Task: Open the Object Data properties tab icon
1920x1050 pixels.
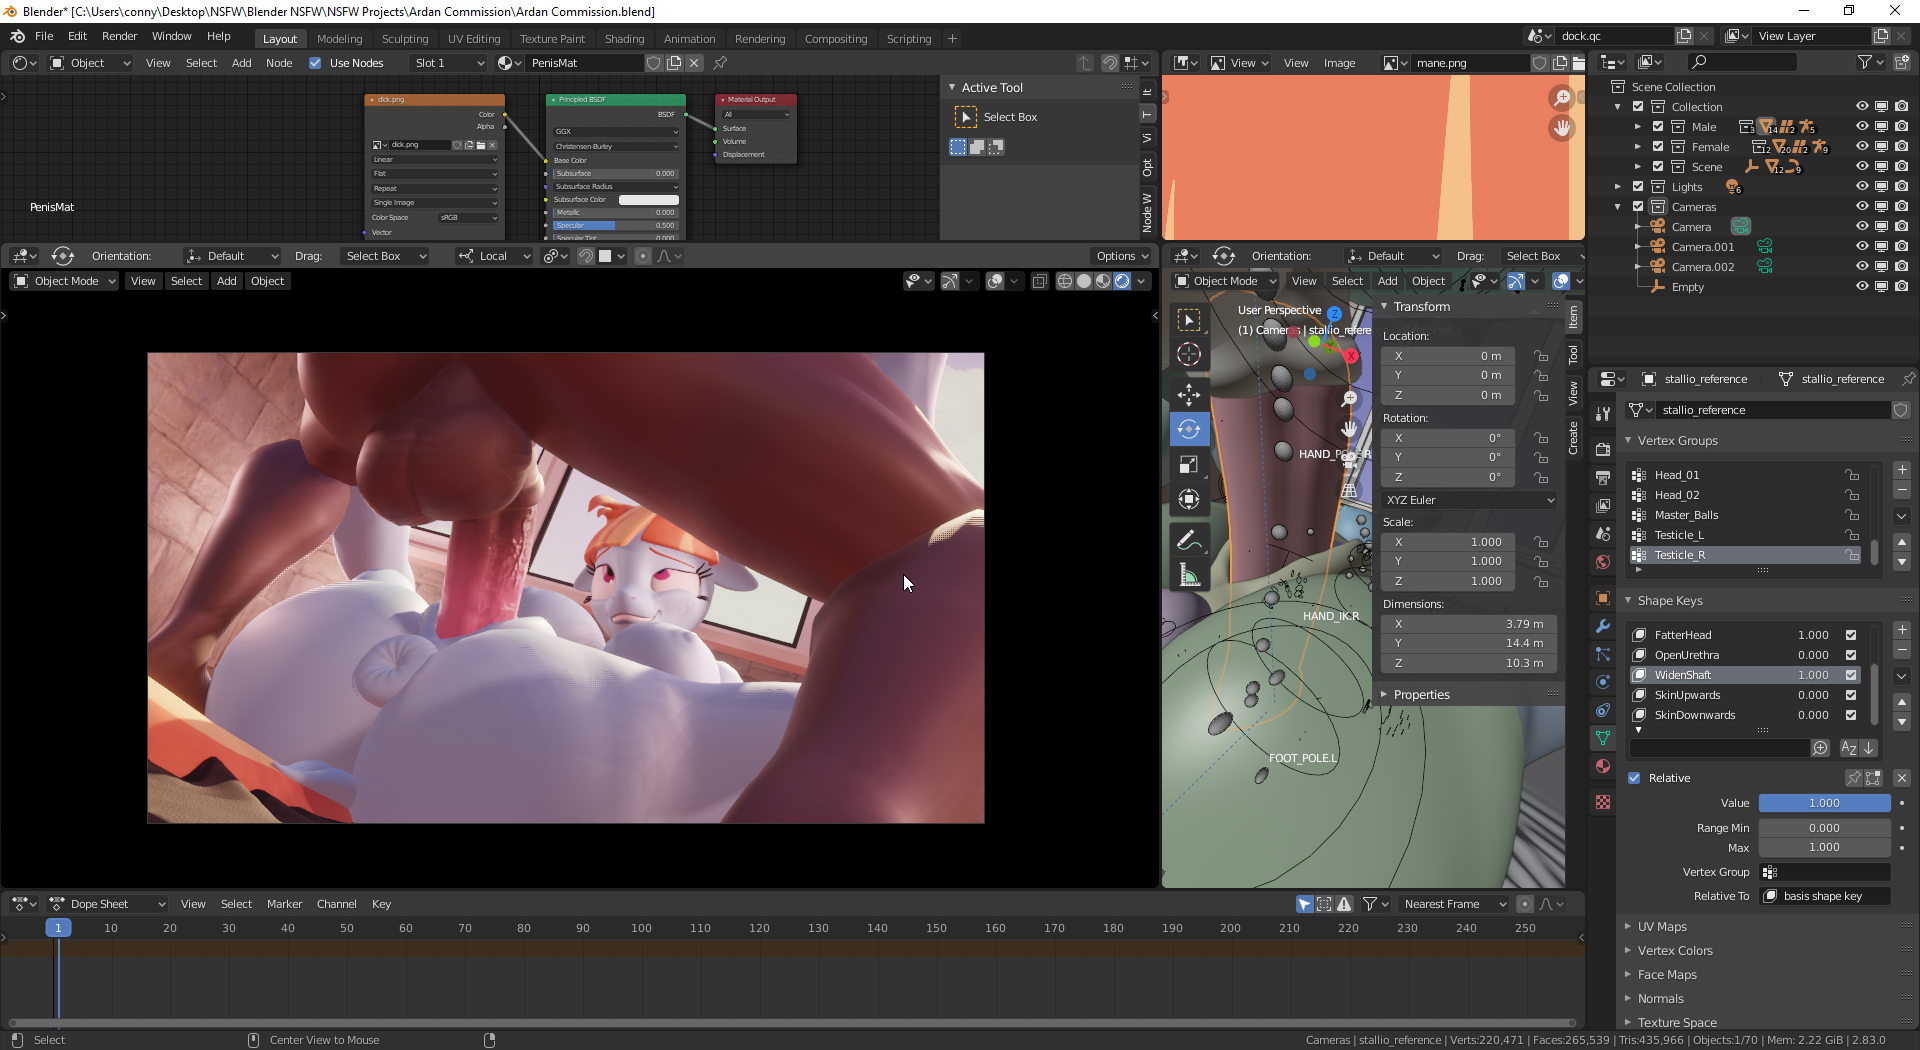Action: coord(1603,738)
